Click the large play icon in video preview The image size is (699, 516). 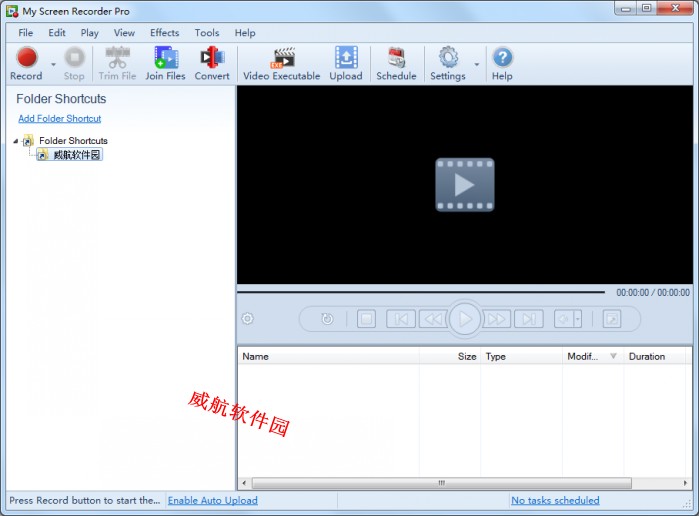465,185
